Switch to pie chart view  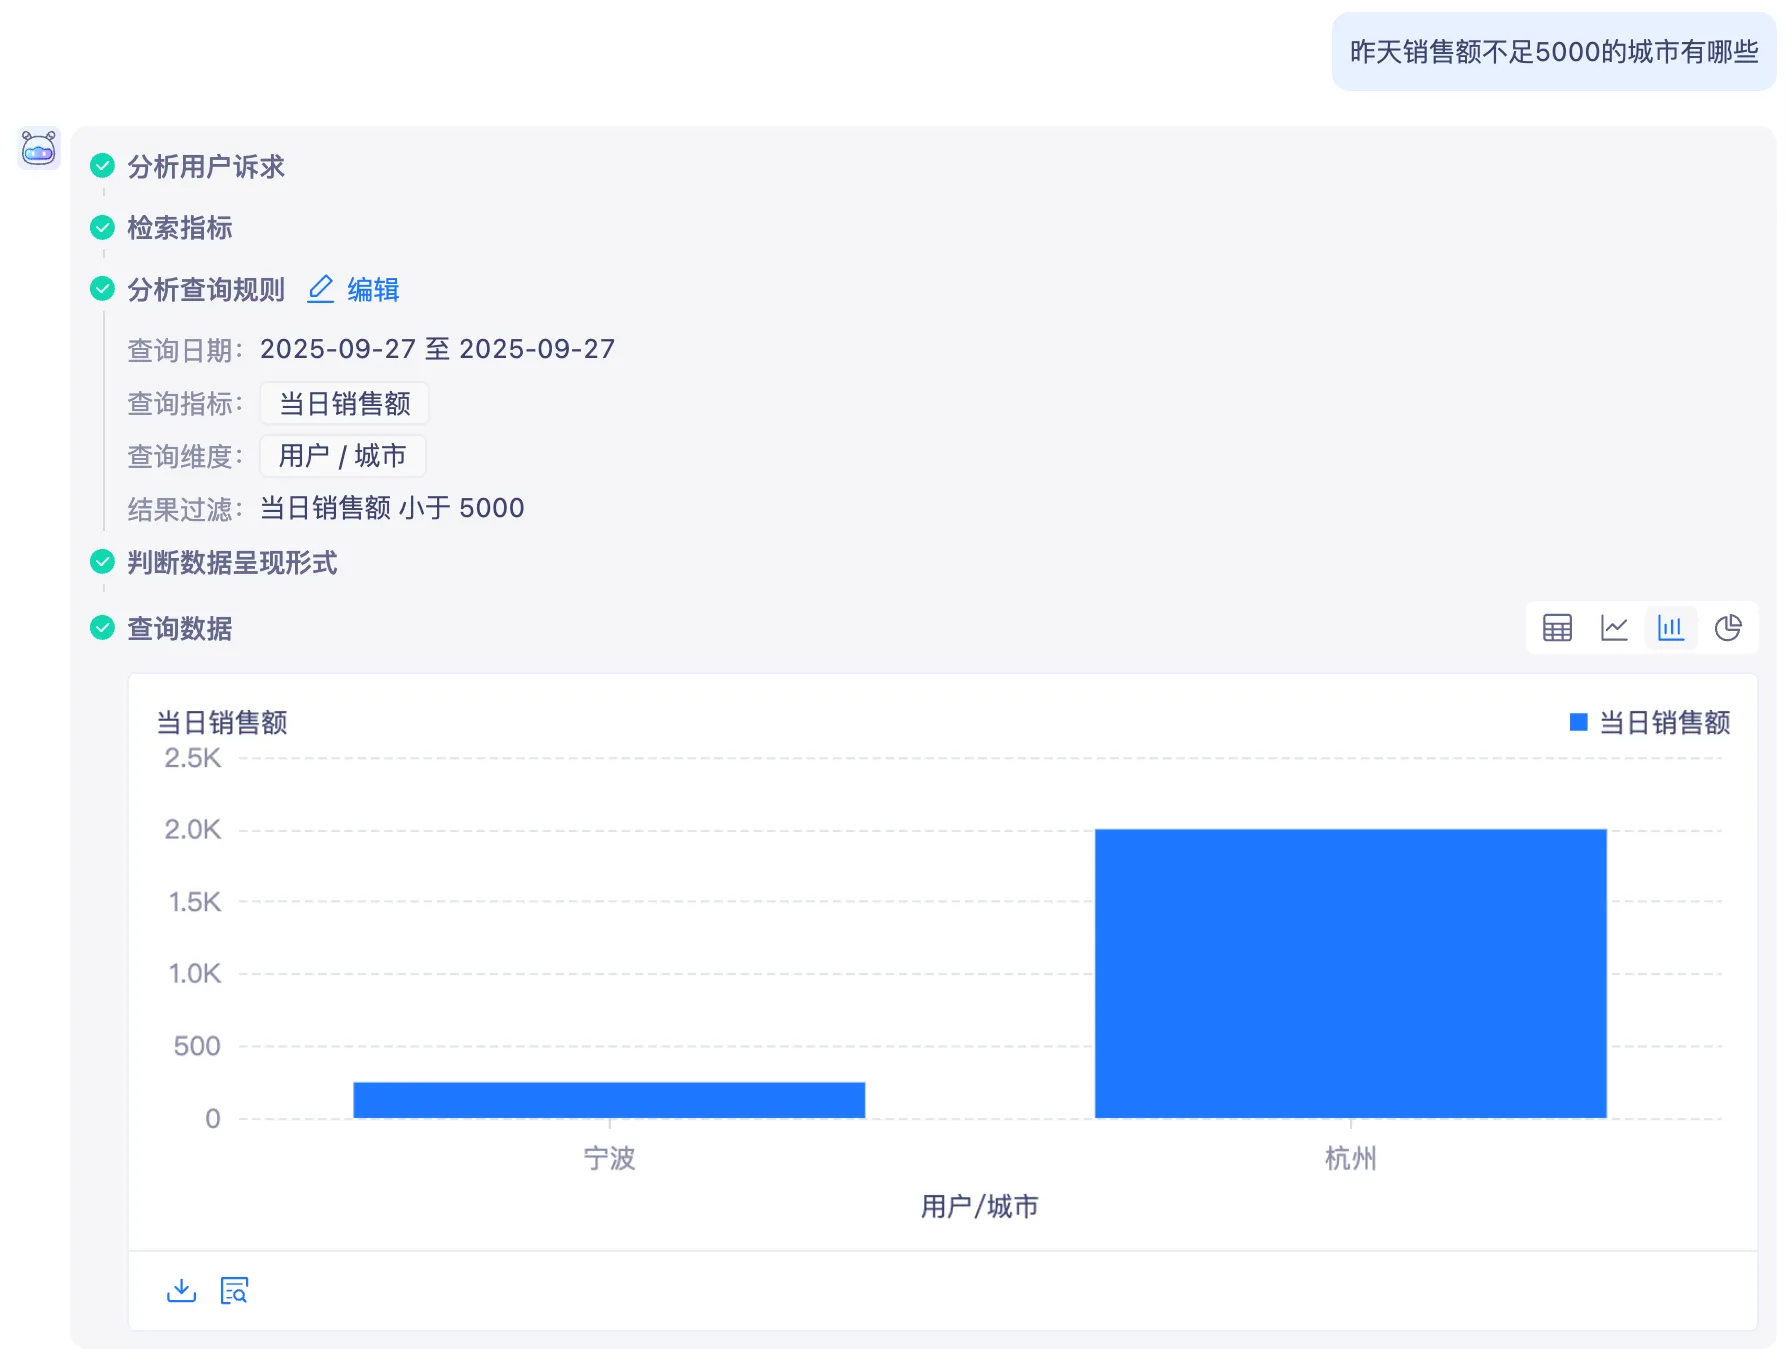(1728, 628)
